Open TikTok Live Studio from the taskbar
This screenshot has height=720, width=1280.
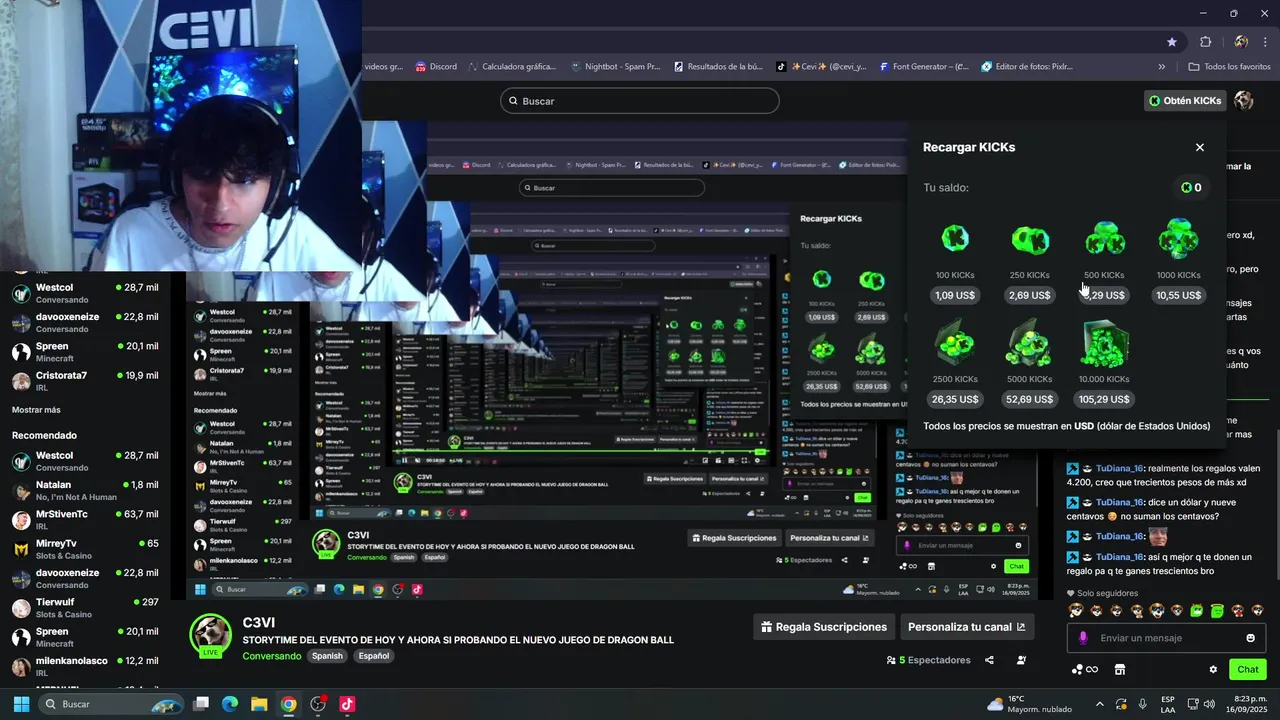pos(347,704)
